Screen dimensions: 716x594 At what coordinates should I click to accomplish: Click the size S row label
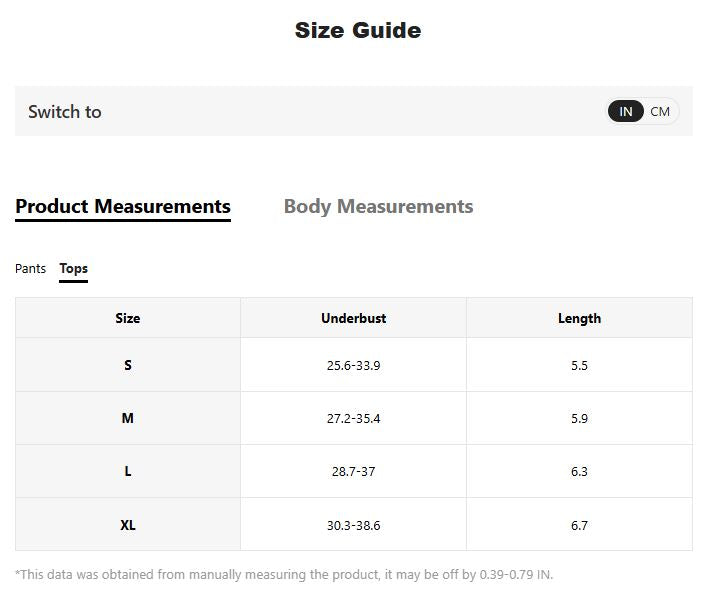[x=128, y=365]
